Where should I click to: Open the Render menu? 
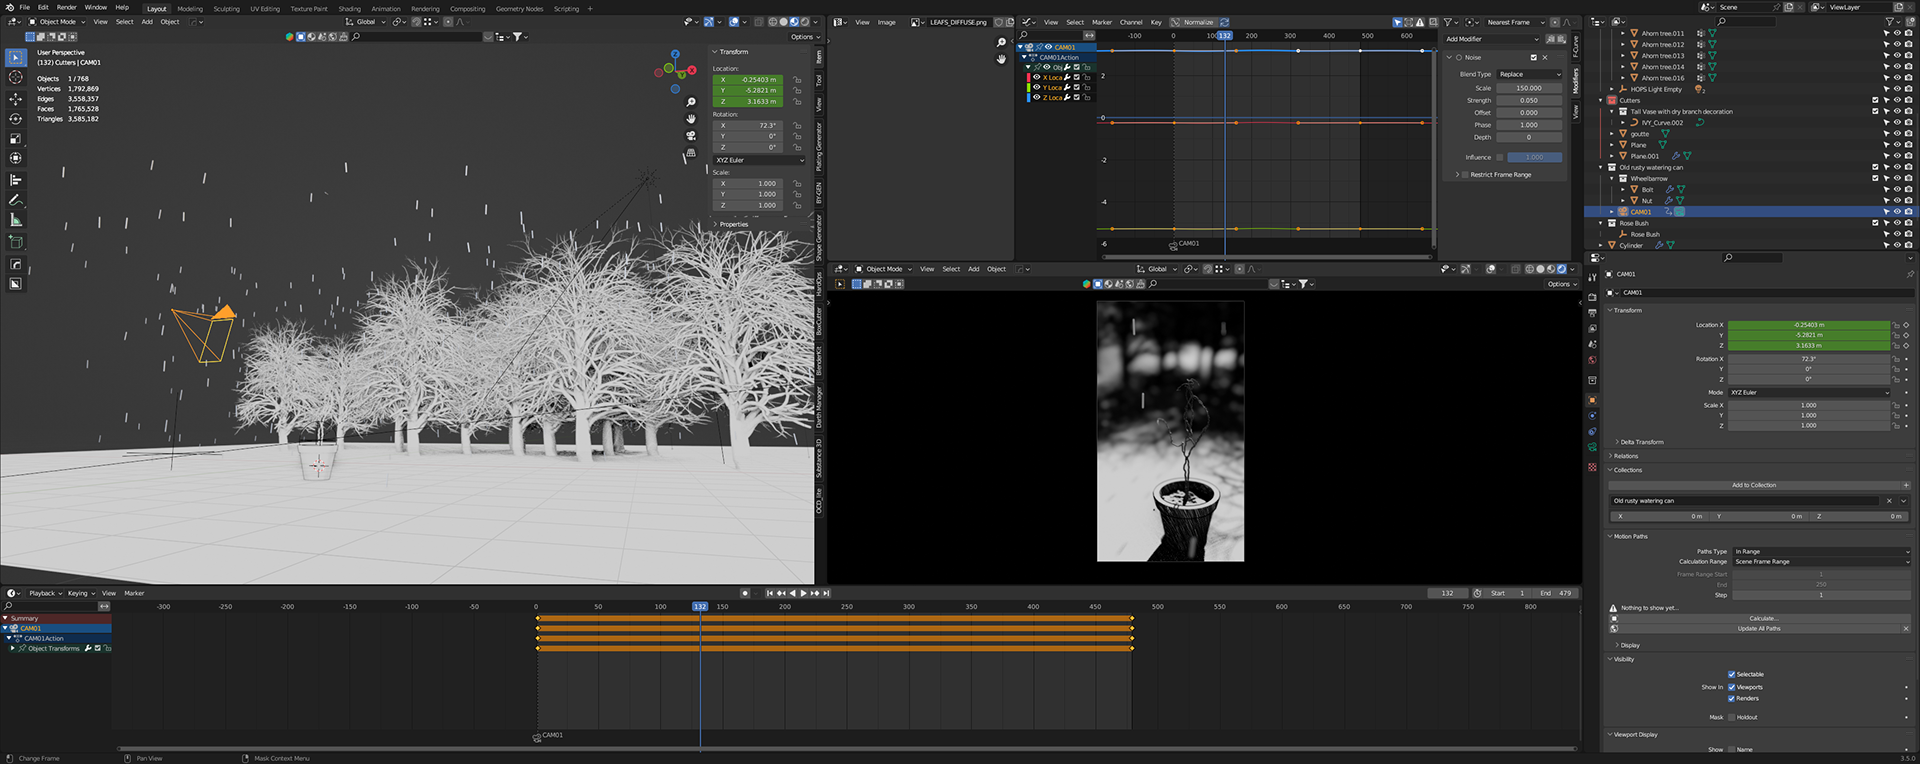pyautogui.click(x=66, y=7)
